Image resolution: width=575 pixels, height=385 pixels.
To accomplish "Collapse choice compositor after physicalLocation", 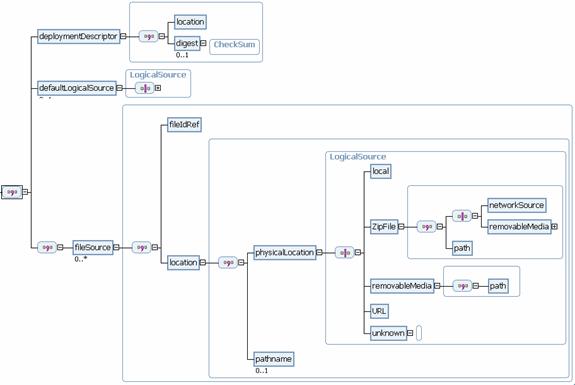I will pyautogui.click(x=358, y=253).
